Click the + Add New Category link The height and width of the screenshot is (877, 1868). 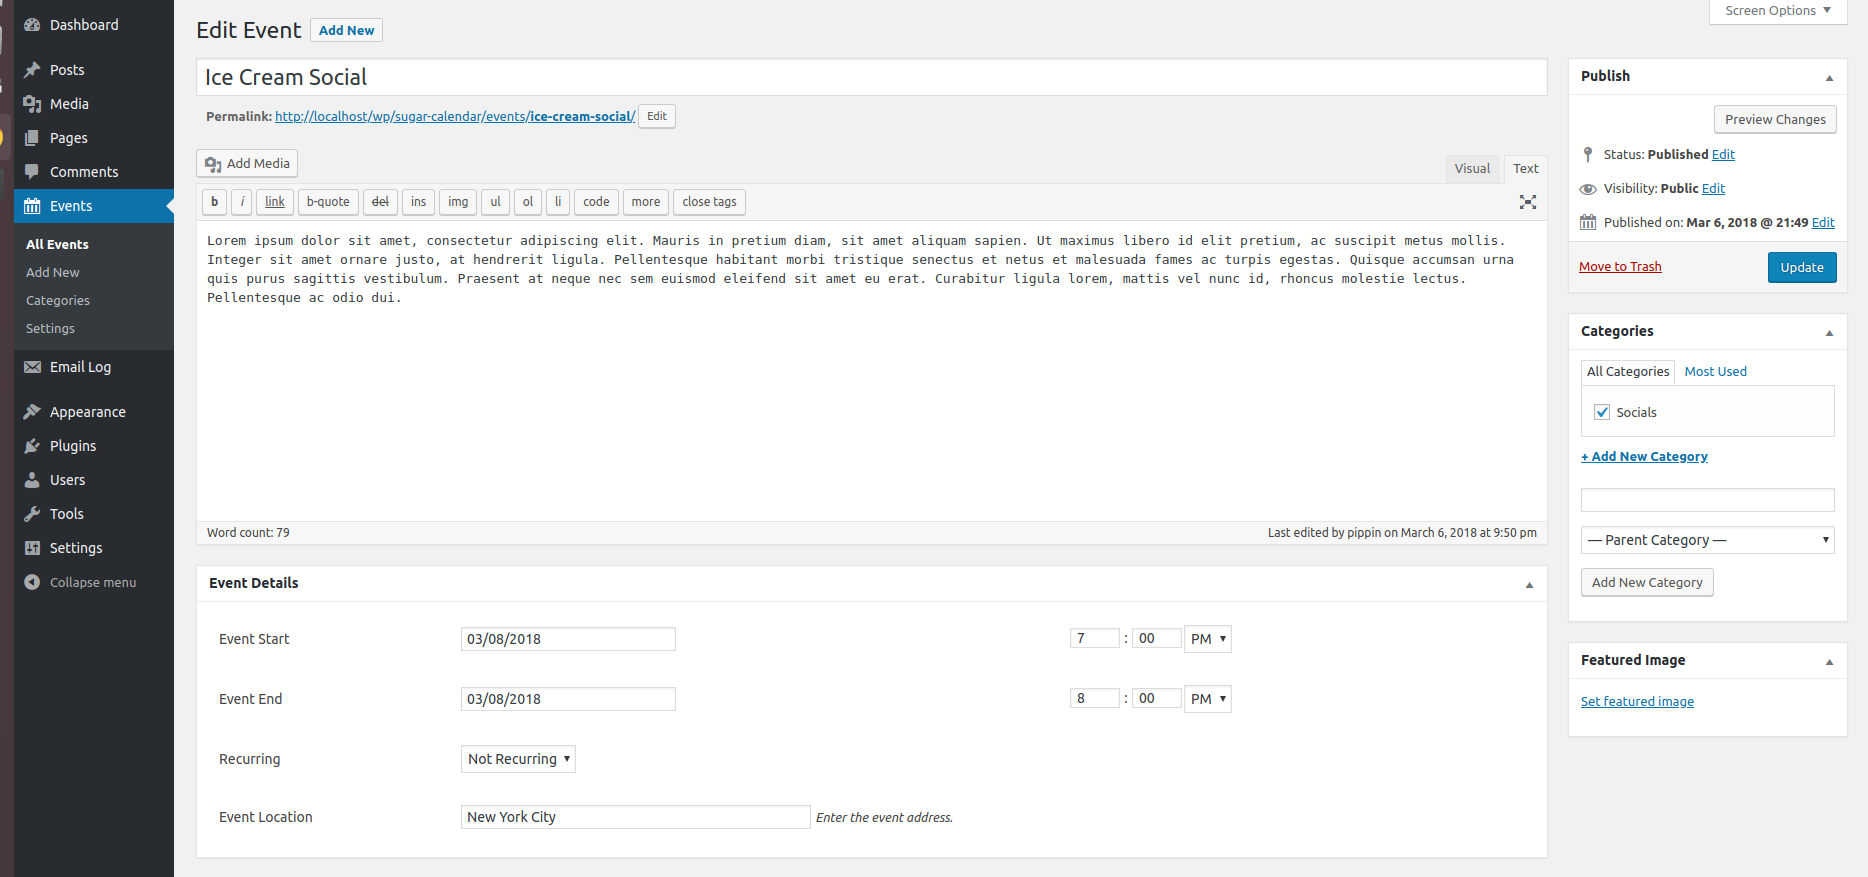tap(1644, 456)
